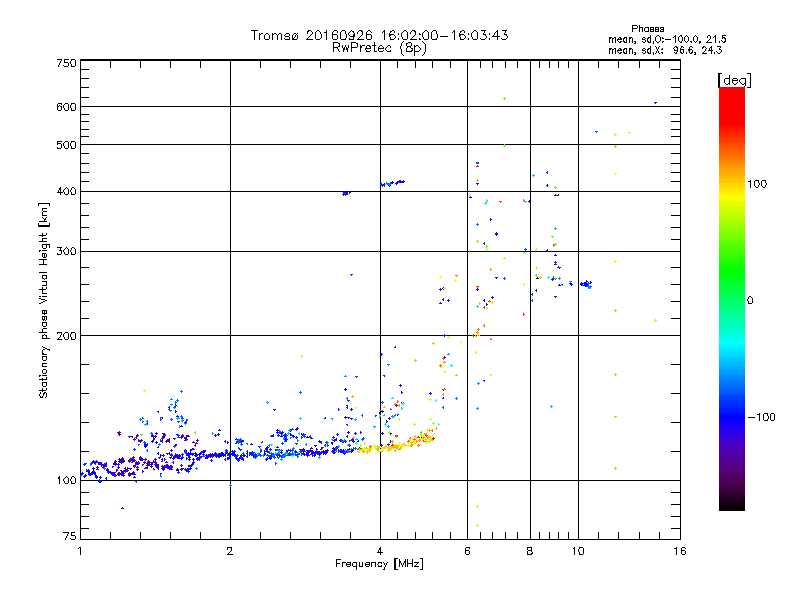Click the x-axis tick label '1'
Viewport: 800px width, 600px height.
[x=80, y=551]
